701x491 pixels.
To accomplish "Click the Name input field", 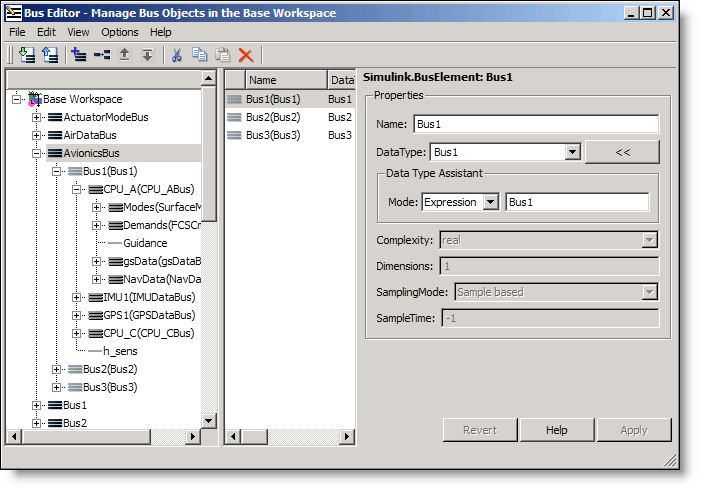I will 535,124.
